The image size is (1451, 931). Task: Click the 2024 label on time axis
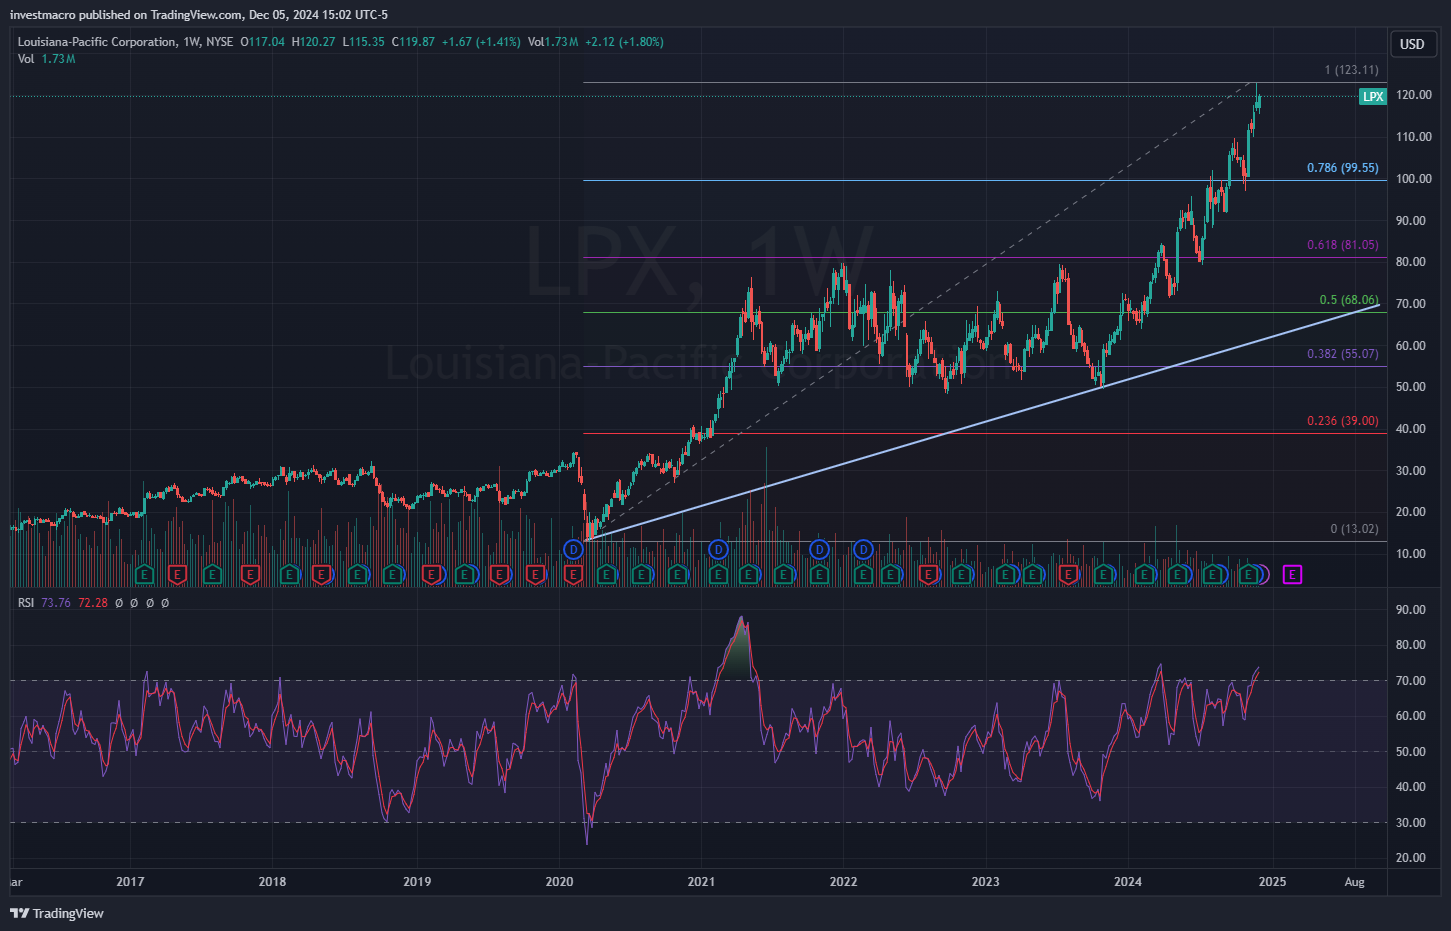point(1128,882)
